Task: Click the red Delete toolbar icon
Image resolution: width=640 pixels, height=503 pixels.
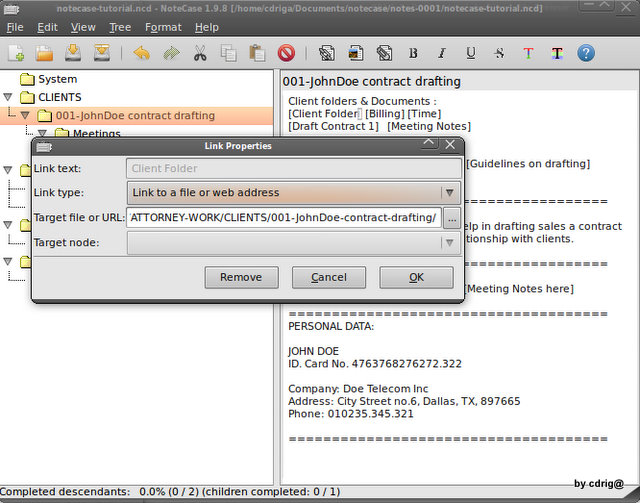Action: 286,53
